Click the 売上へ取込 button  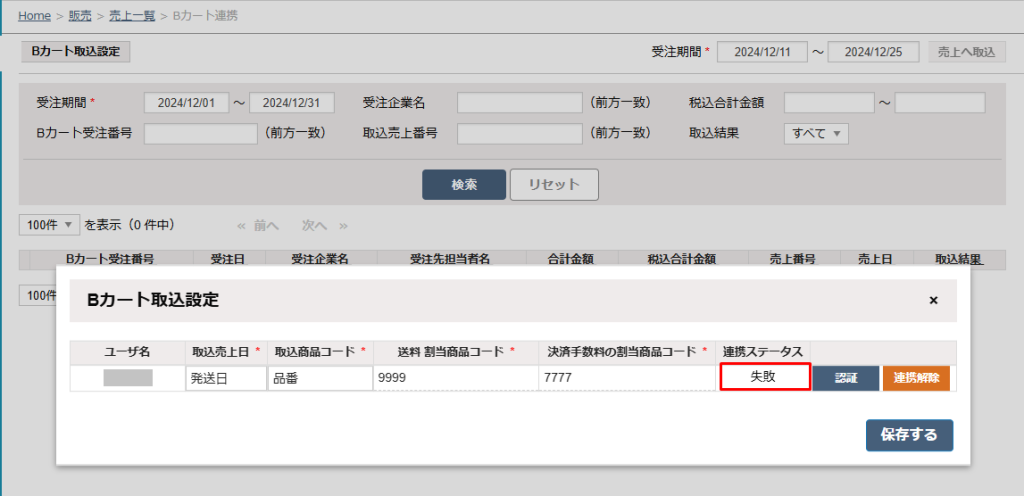[x=967, y=52]
